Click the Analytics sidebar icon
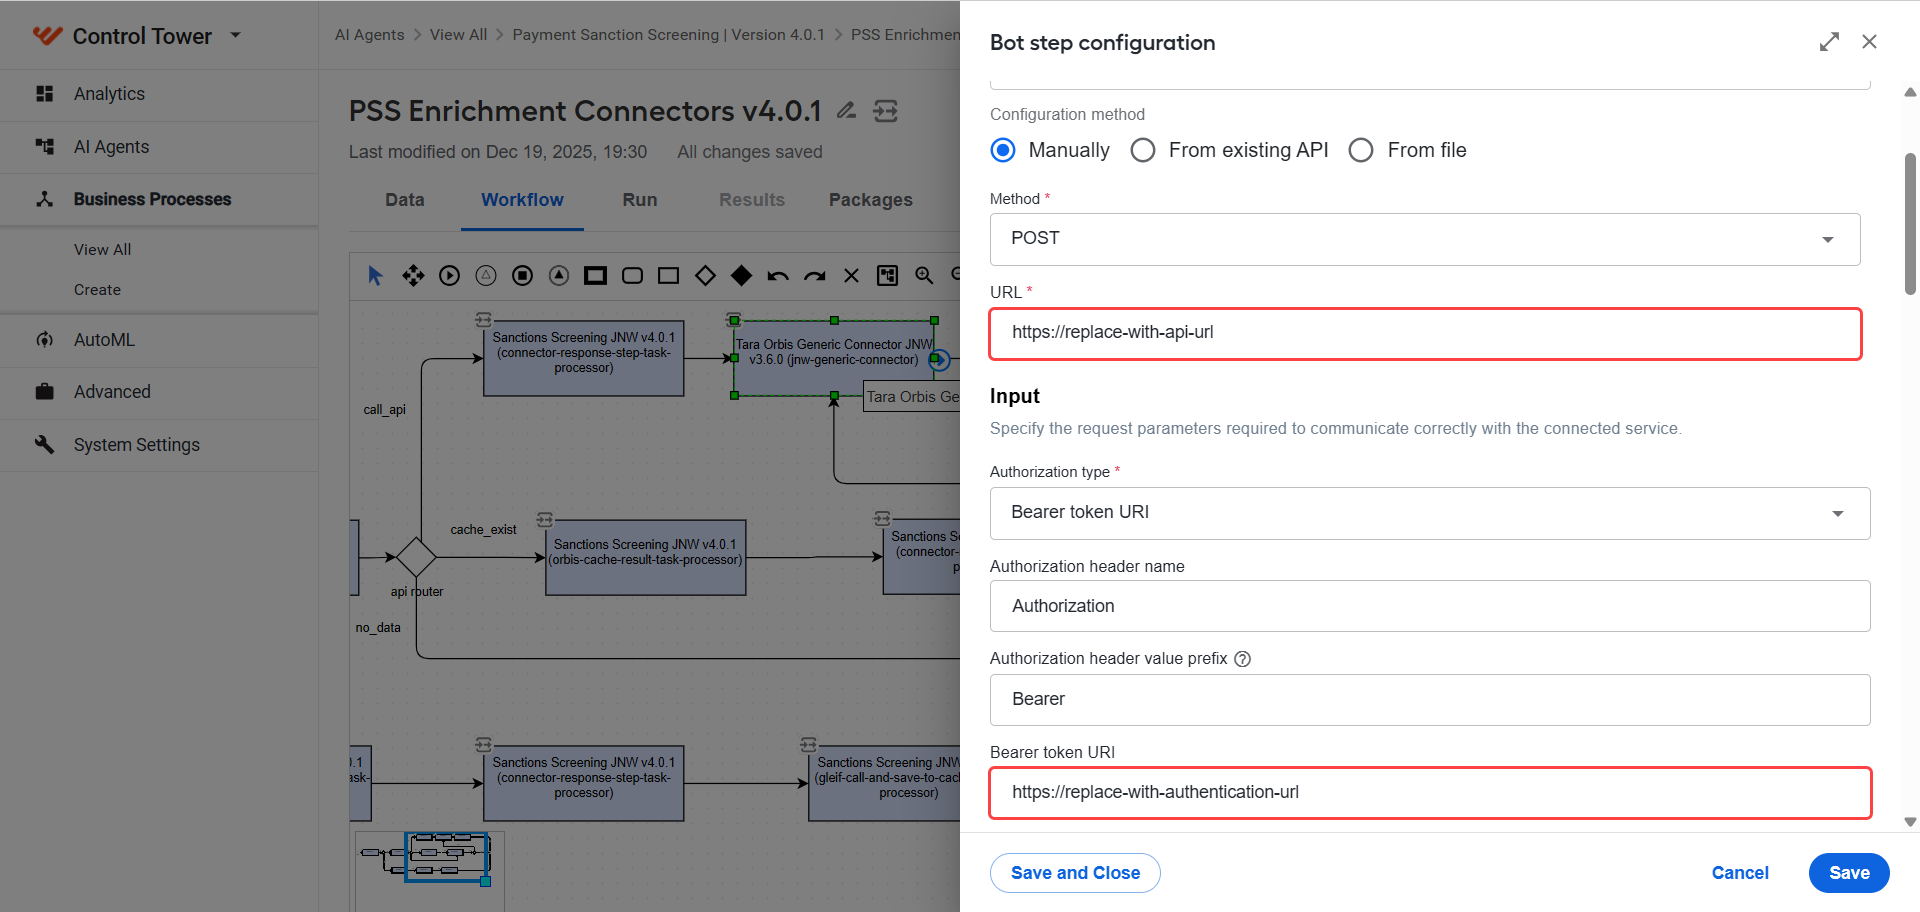This screenshot has width=1920, height=912. 44,94
